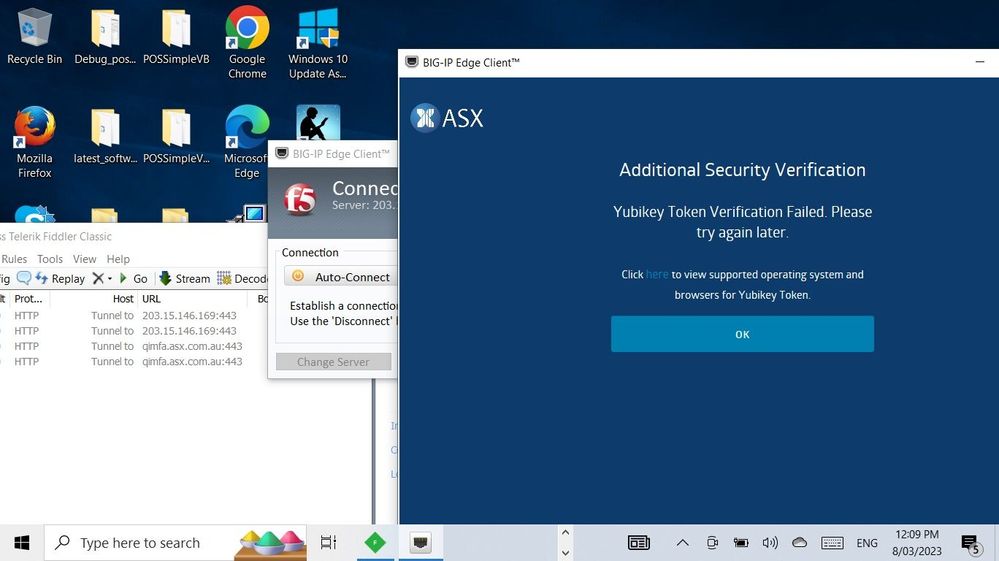This screenshot has width=999, height=561.
Task: Open Windows 10 Update Assistant shortcut
Action: point(318,42)
